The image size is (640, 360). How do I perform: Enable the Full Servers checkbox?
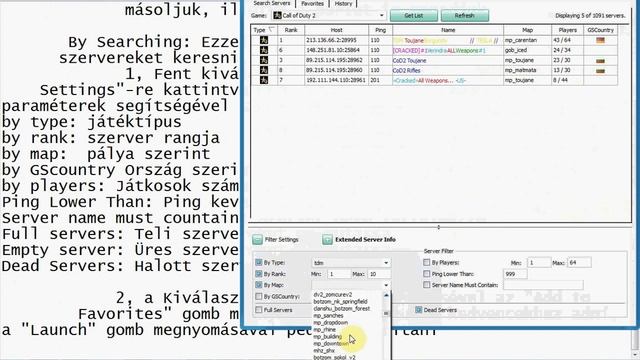click(258, 310)
